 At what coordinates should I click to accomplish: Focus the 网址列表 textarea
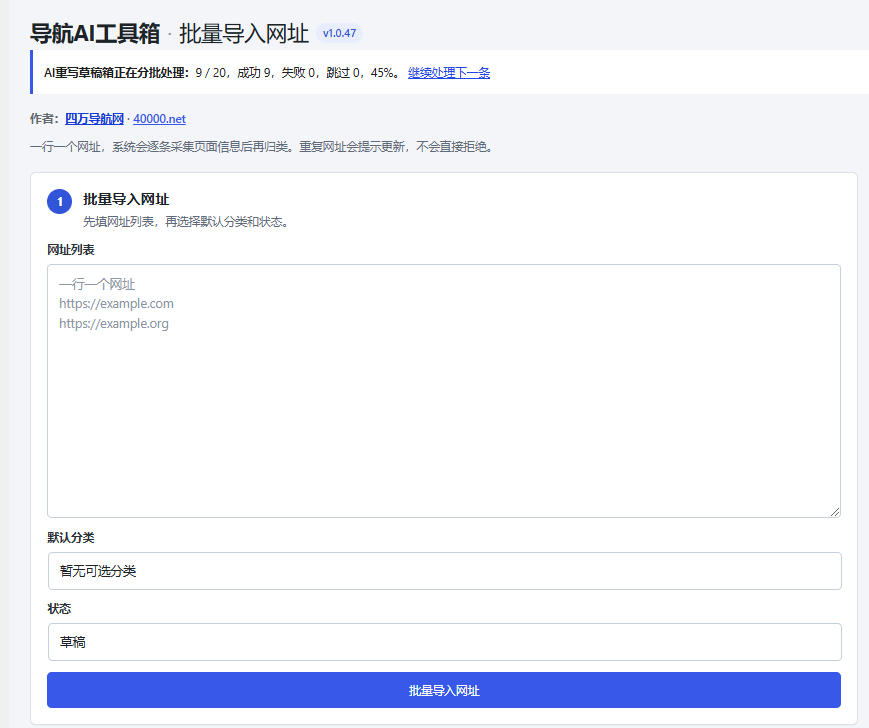tap(444, 391)
